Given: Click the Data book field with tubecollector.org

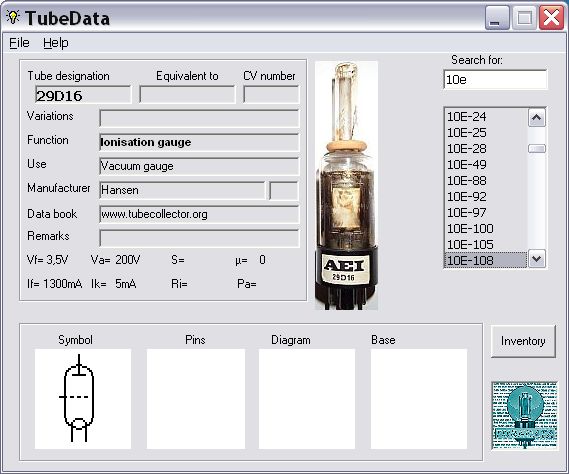Looking at the screenshot, I should (199, 214).
